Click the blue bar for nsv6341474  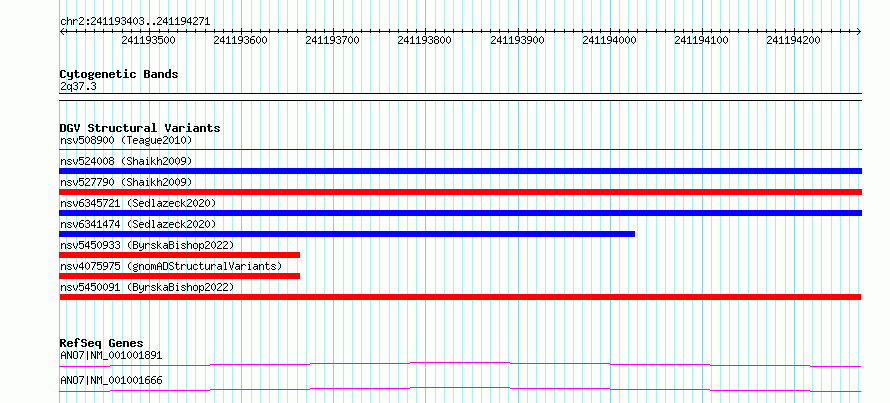tap(347, 234)
